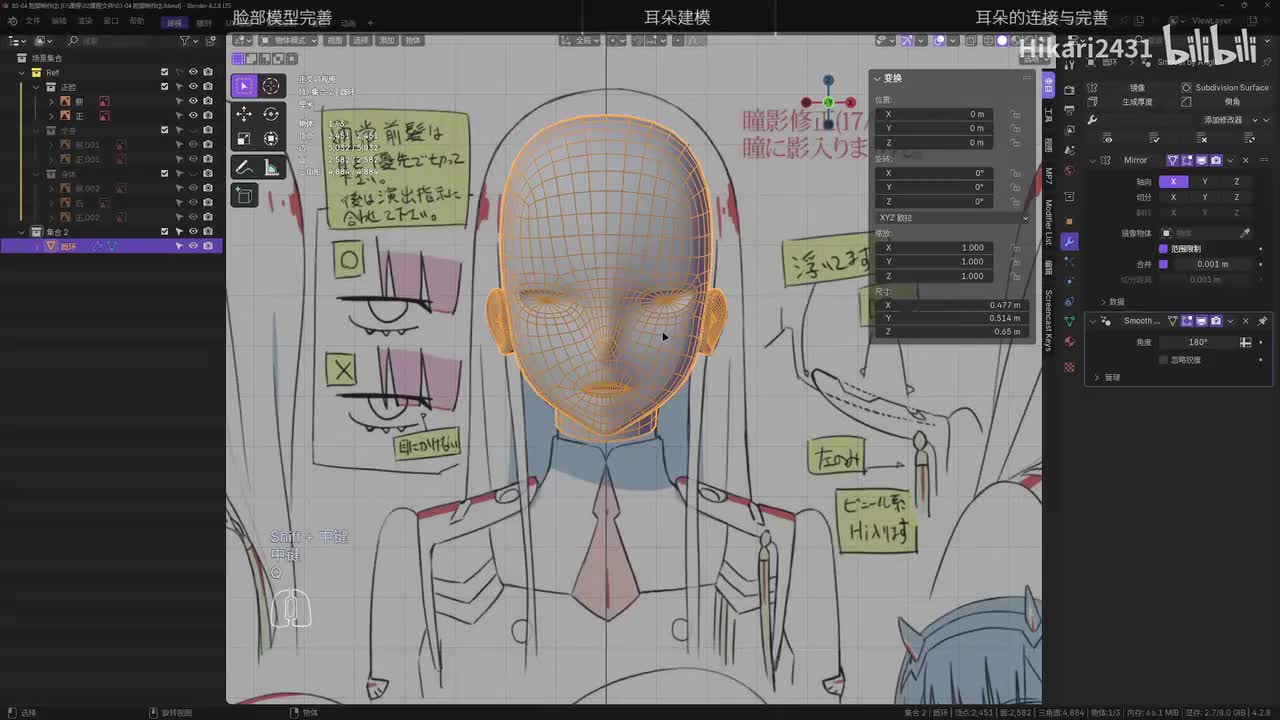
Task: Open the 窗口 menu
Action: pos(111,21)
